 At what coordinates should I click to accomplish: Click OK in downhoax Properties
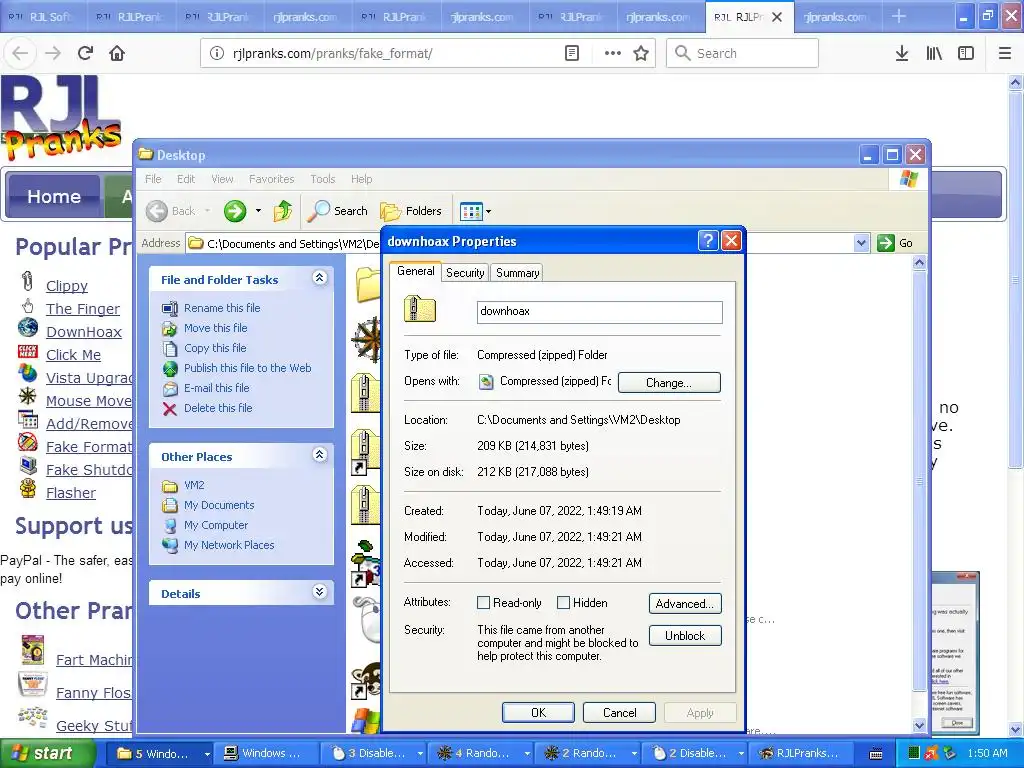click(x=538, y=712)
